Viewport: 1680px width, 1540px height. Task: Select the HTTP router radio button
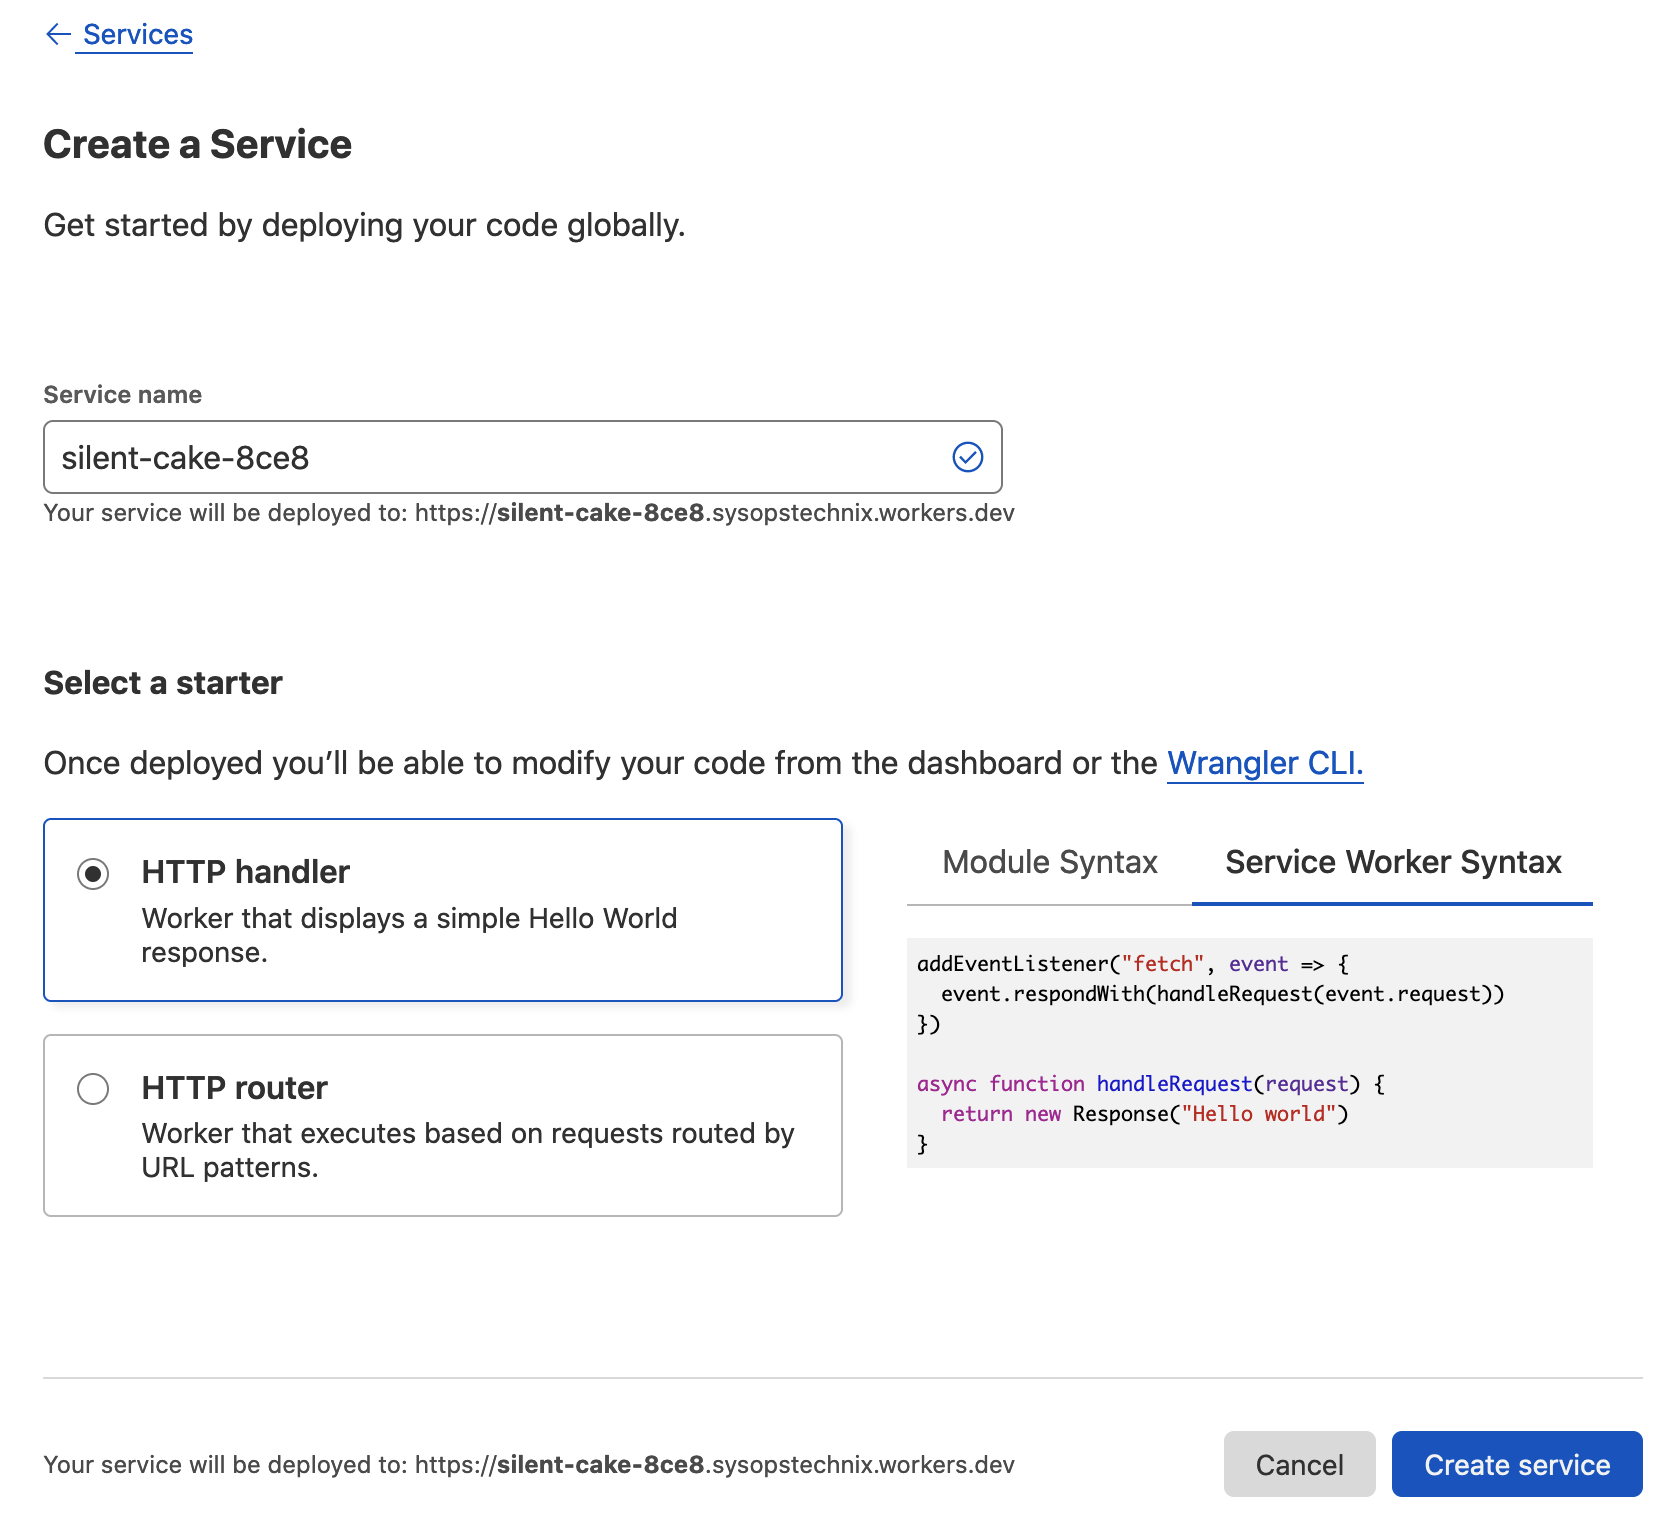pyautogui.click(x=93, y=1089)
